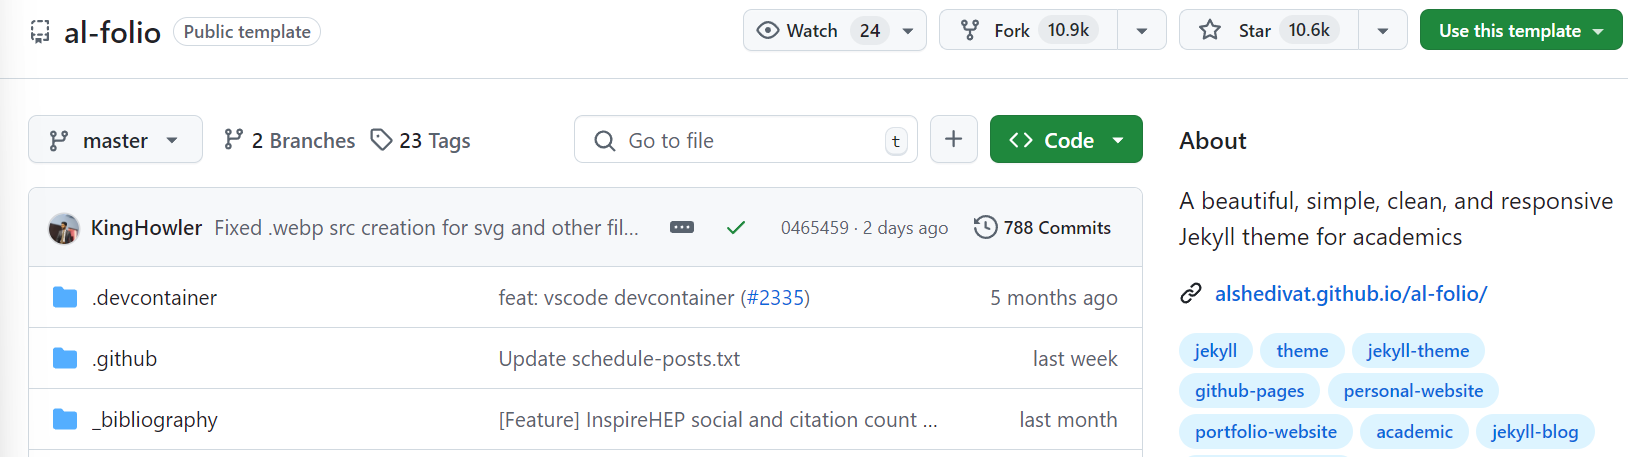Image resolution: width=1628 pixels, height=457 pixels.
Task: Open KingHowler's profile link
Action: pyautogui.click(x=146, y=228)
